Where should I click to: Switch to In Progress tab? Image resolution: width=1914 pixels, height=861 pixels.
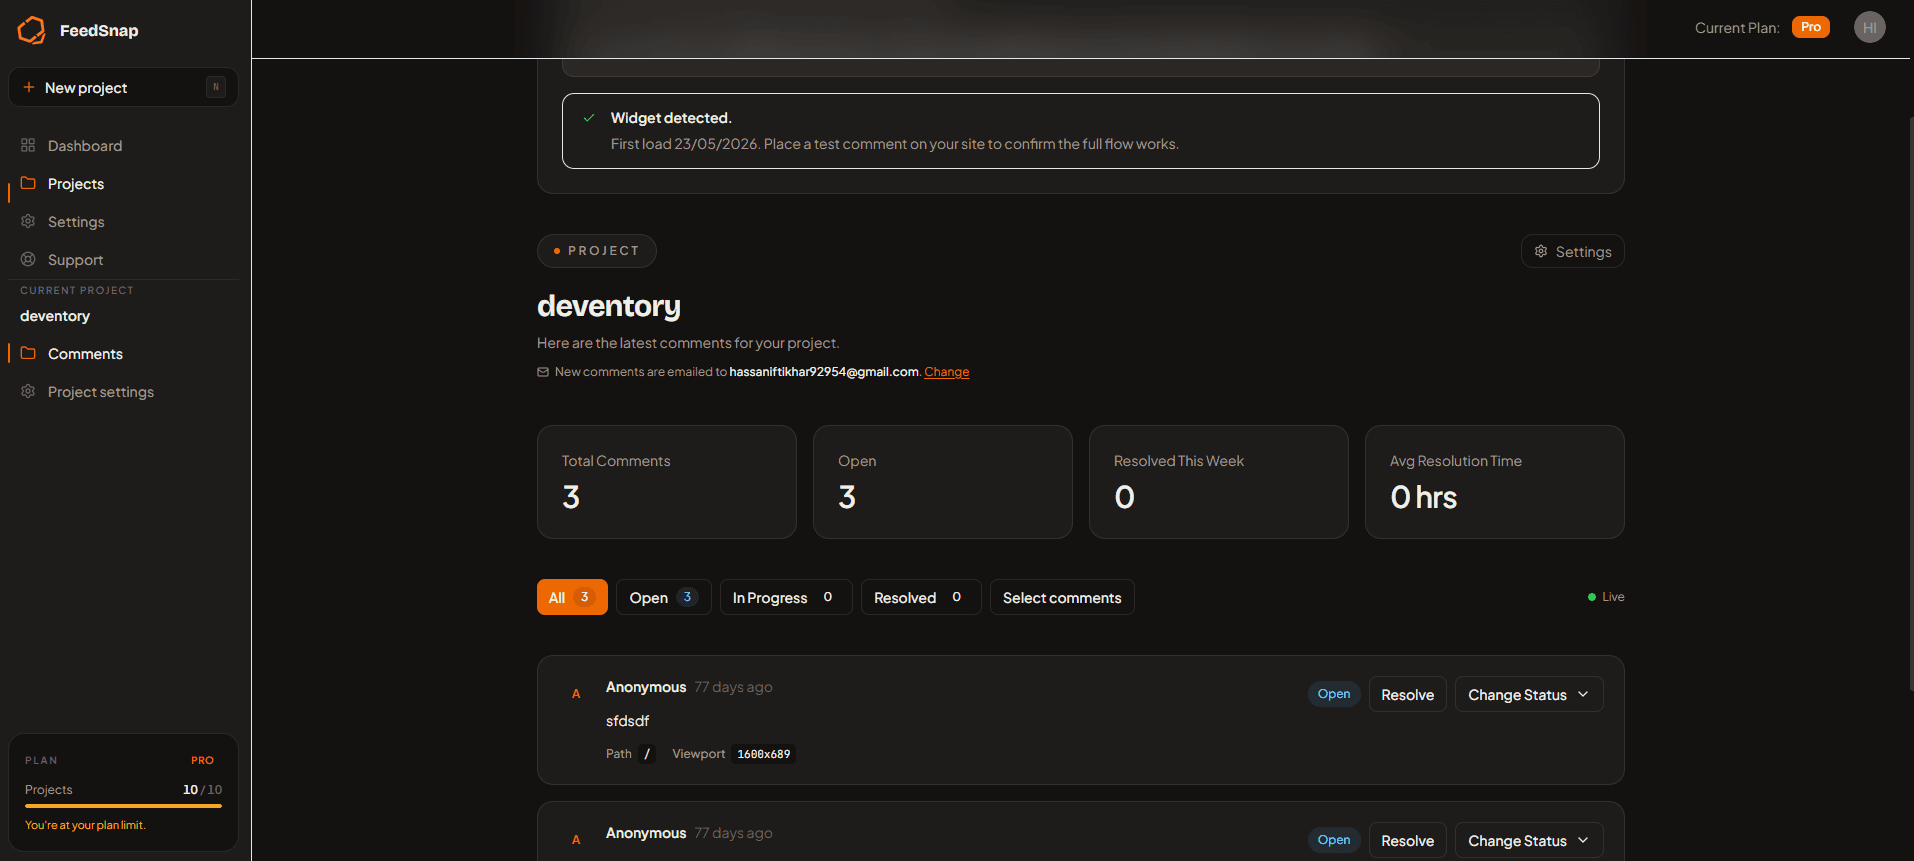[785, 597]
